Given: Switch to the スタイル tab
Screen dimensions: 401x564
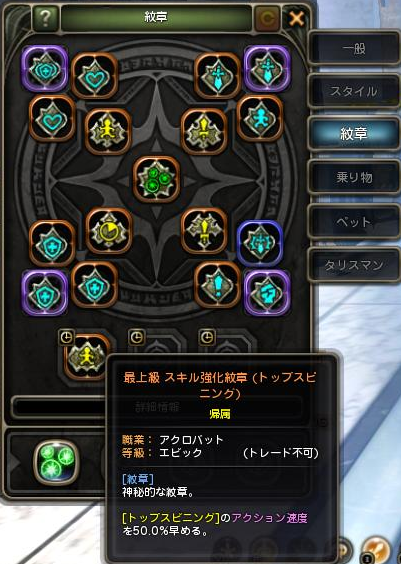Looking at the screenshot, I should coord(354,91).
